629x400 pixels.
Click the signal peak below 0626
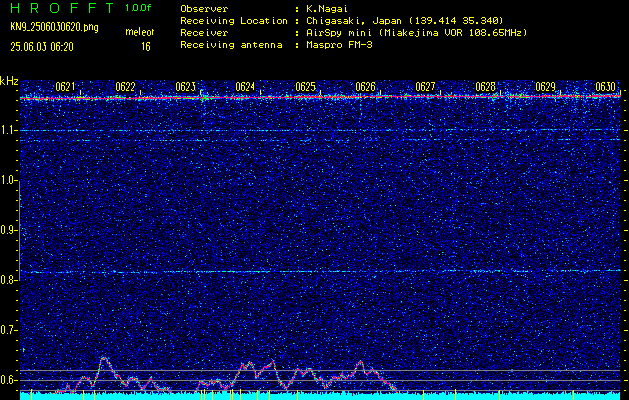pyautogui.click(x=360, y=363)
